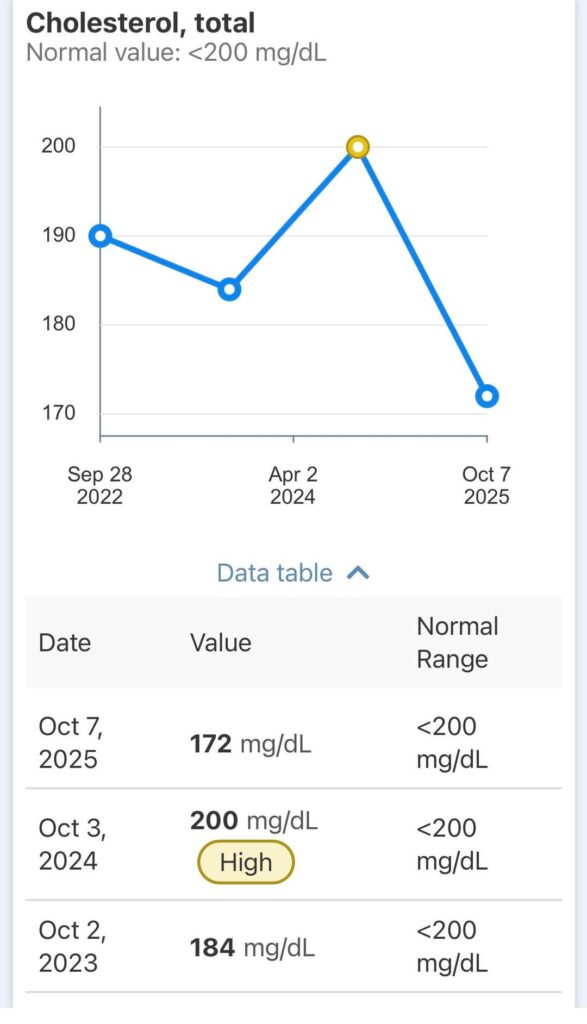Click the Value column header
The width and height of the screenshot is (587, 1024).
tap(219, 643)
